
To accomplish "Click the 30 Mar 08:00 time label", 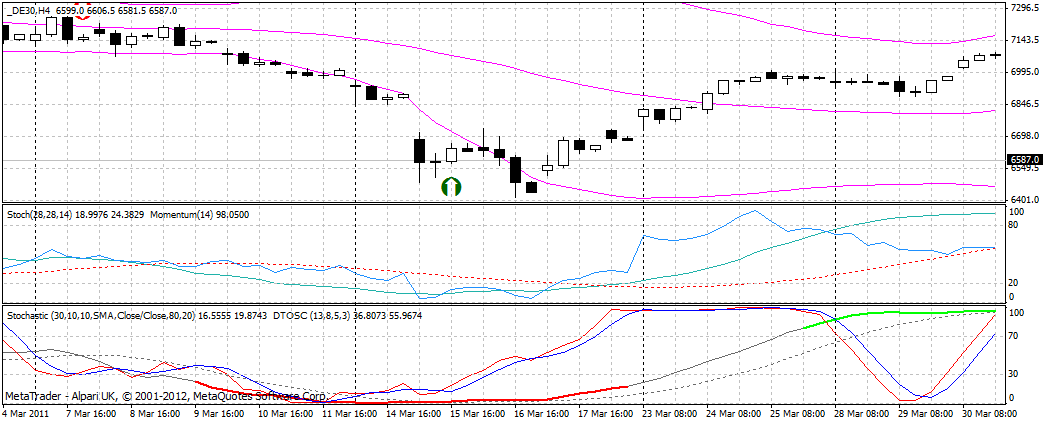I will point(990,413).
